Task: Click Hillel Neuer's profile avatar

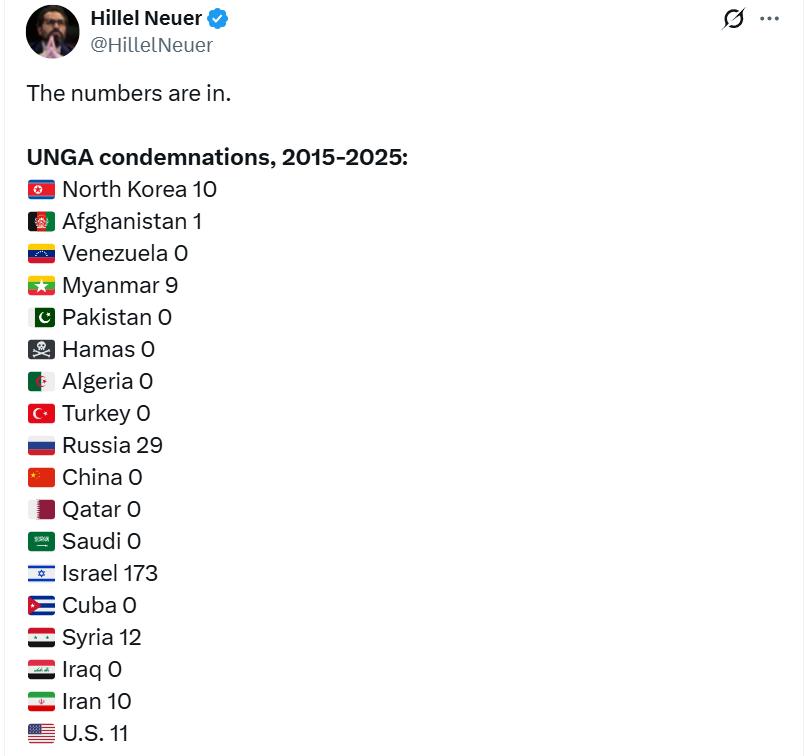Action: (x=52, y=30)
